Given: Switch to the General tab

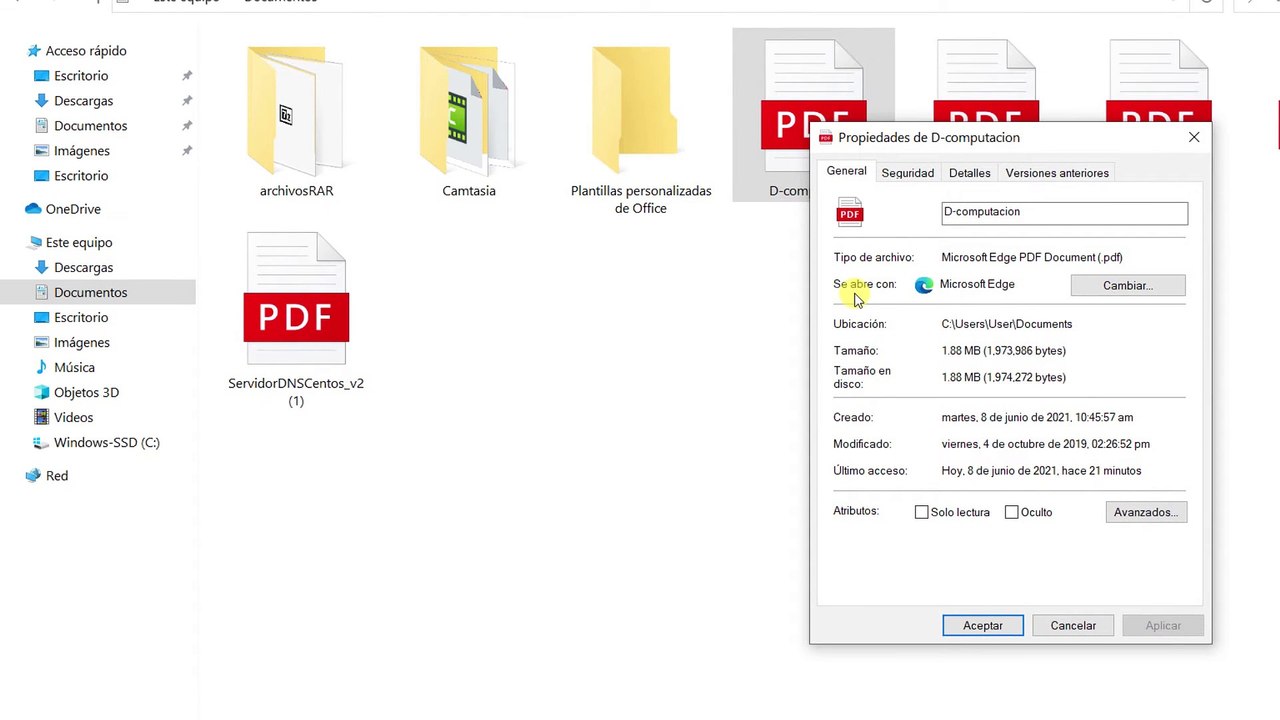Looking at the screenshot, I should click(x=846, y=171).
